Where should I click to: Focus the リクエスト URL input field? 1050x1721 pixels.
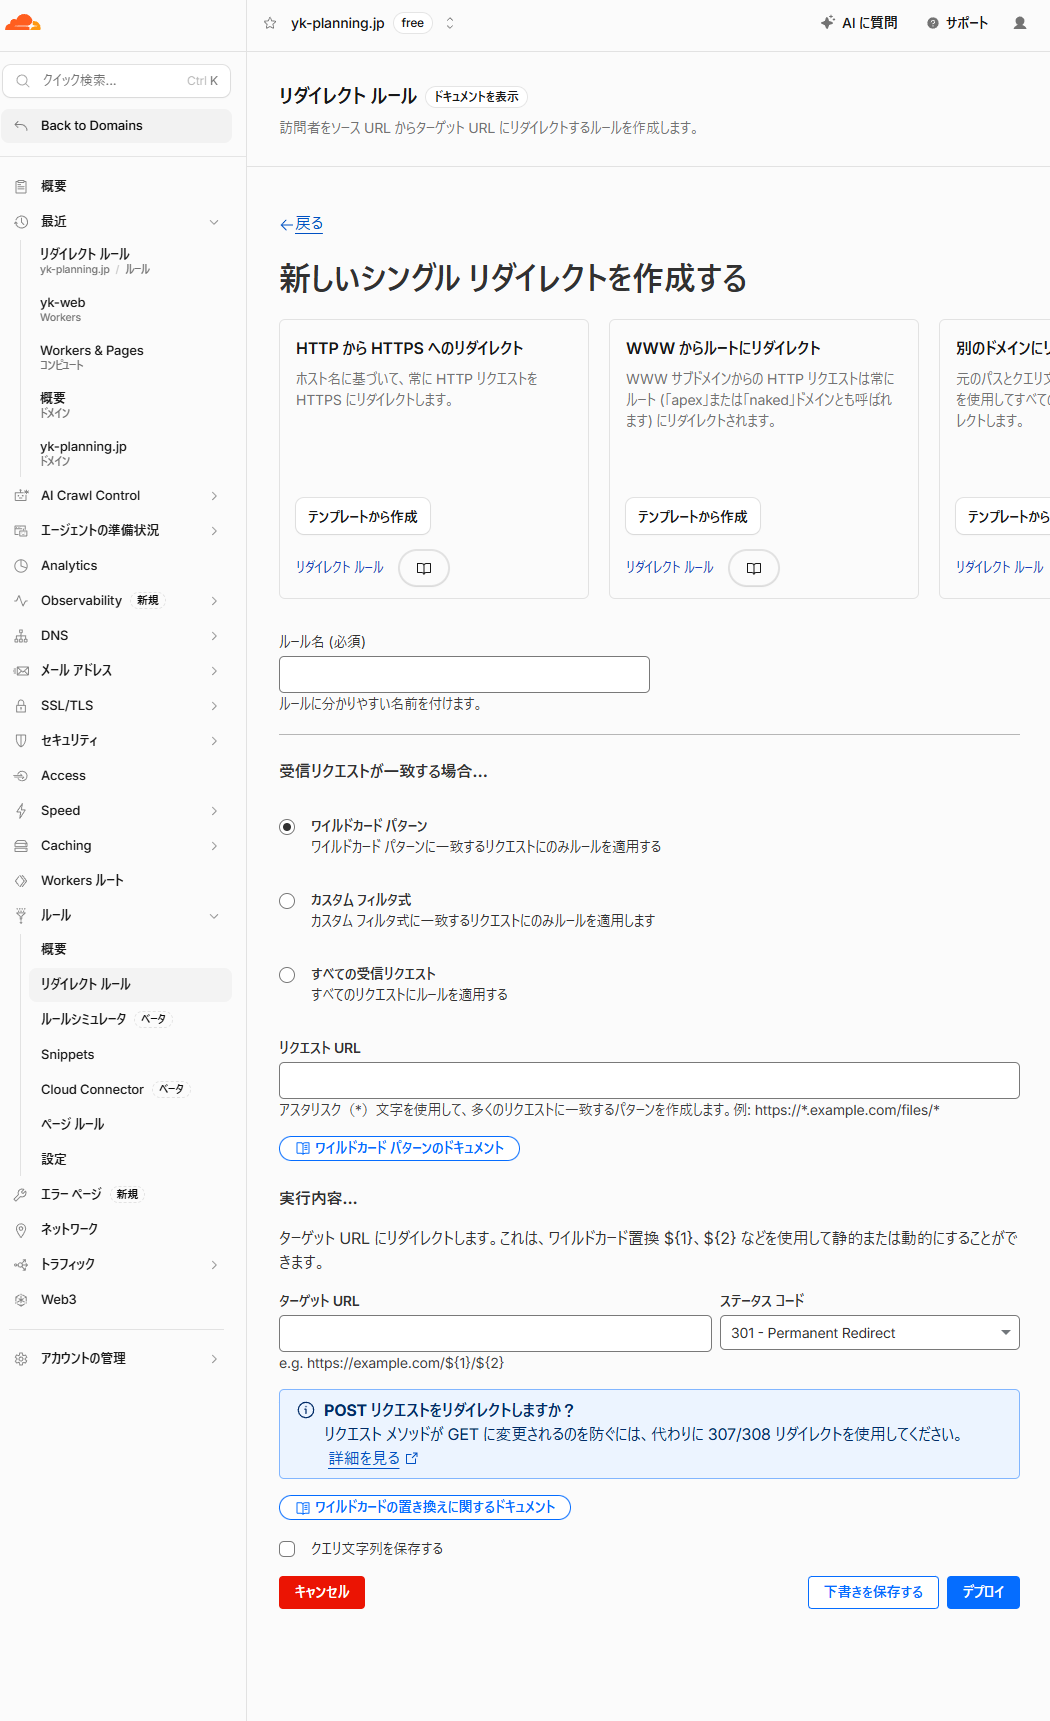649,1081
